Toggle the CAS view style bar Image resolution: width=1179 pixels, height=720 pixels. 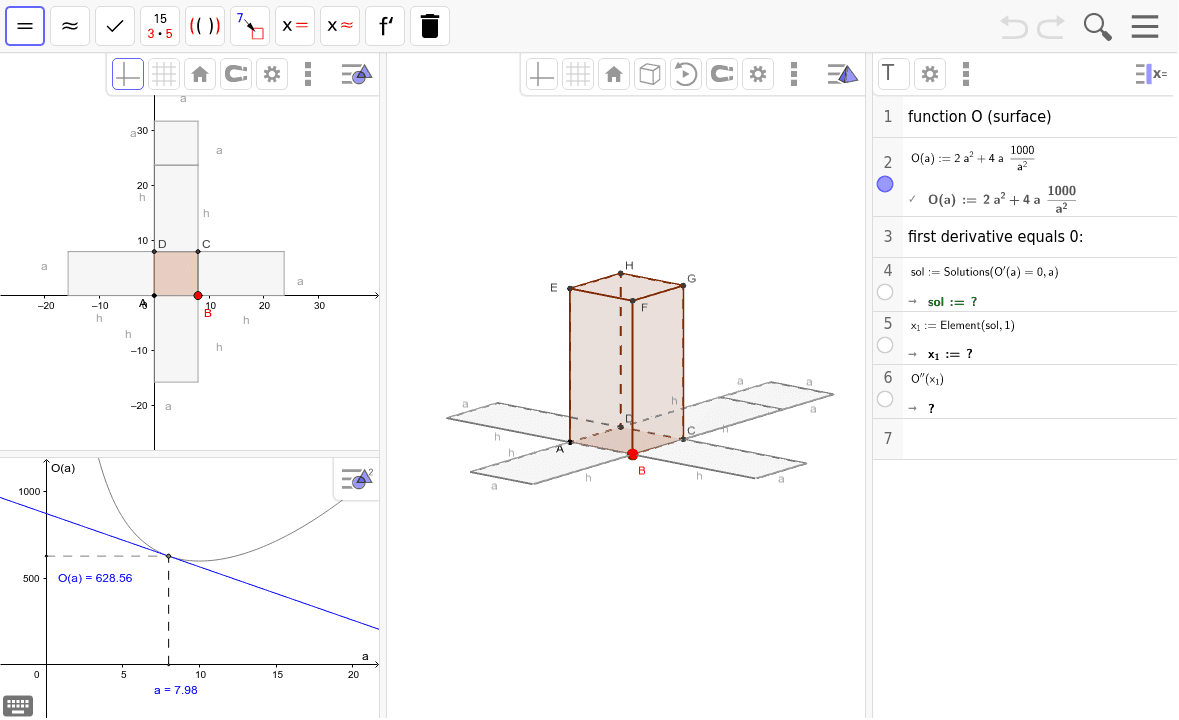[x=1150, y=74]
